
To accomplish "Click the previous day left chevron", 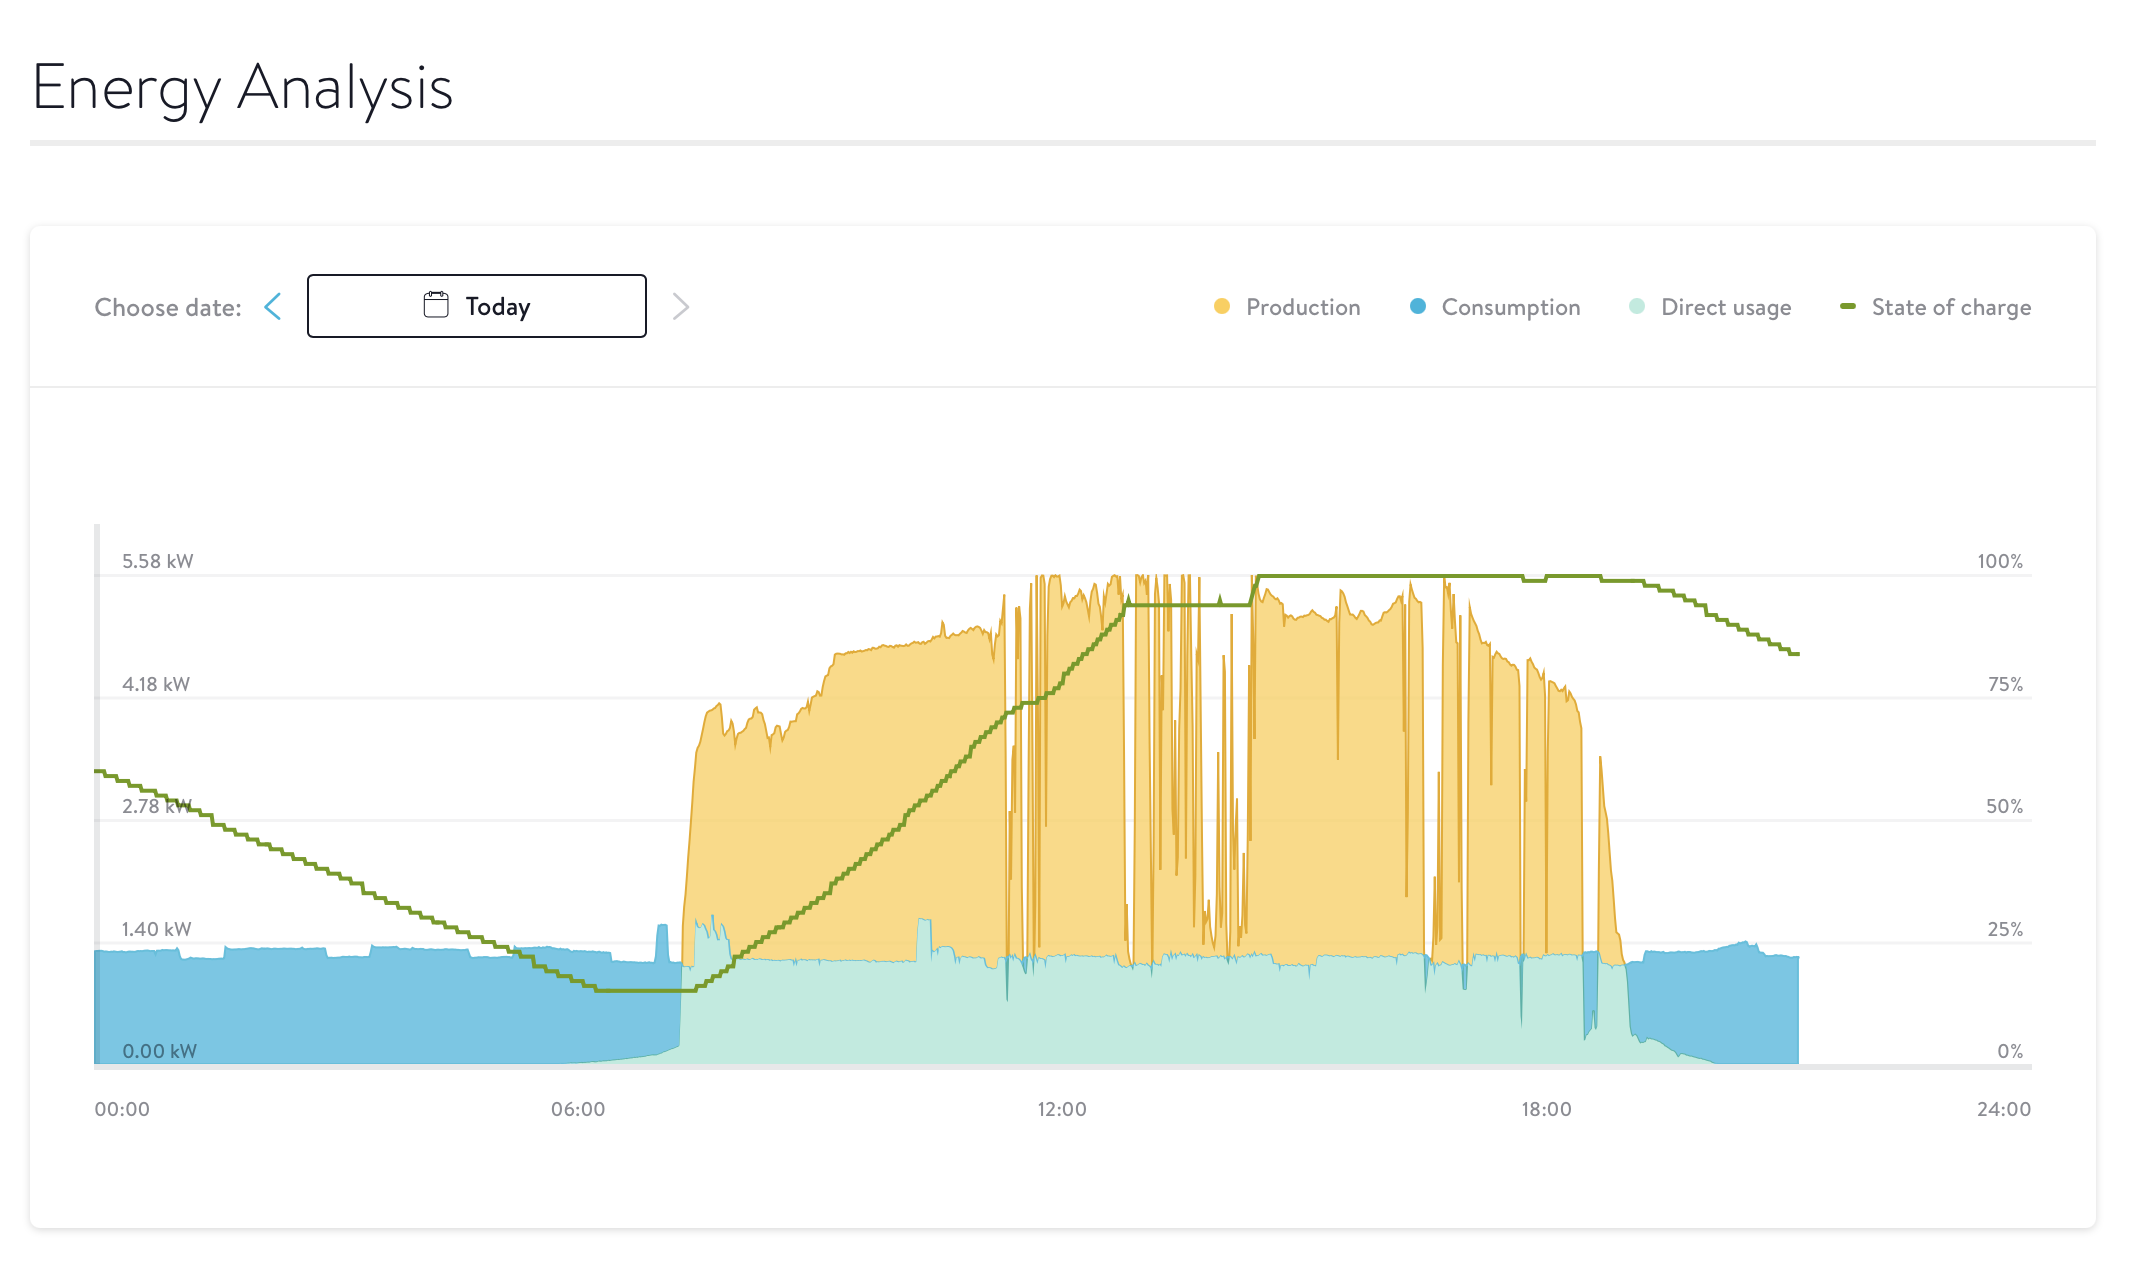I will 273,307.
